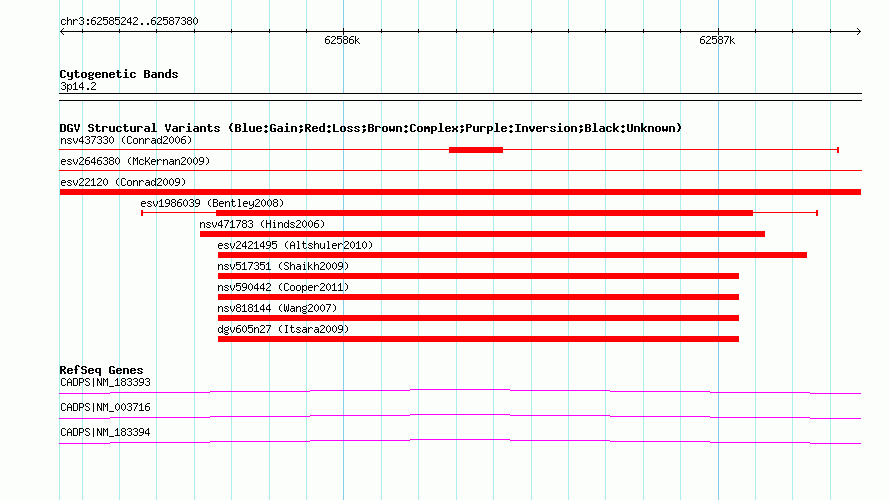Select the nsv818144 (Wang2007) variant label
The height and width of the screenshot is (500, 890).
(x=277, y=308)
